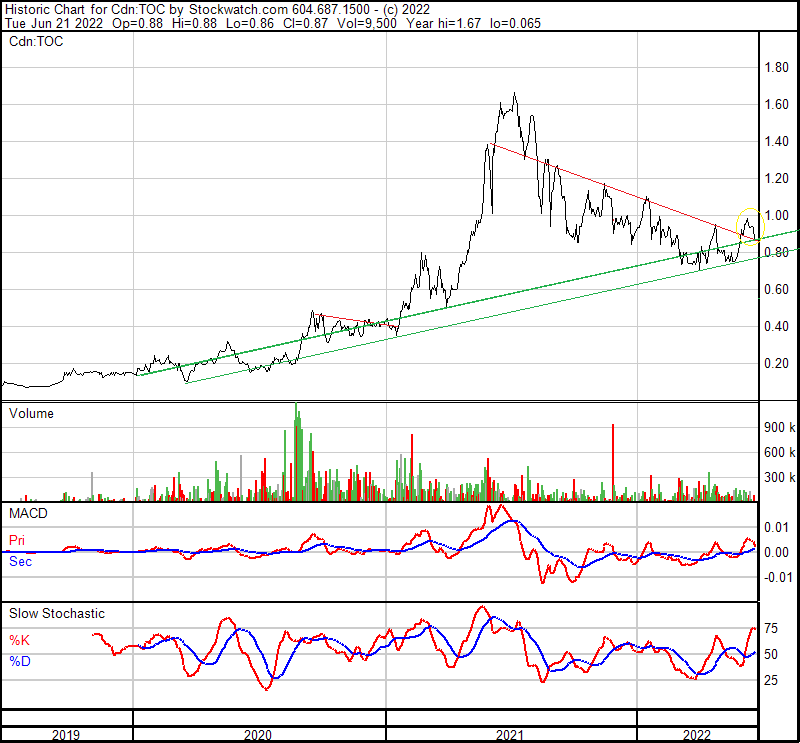Screen dimensions: 800x743
Task: Click the tallest red volume spike in 2021
Action: 613,462
